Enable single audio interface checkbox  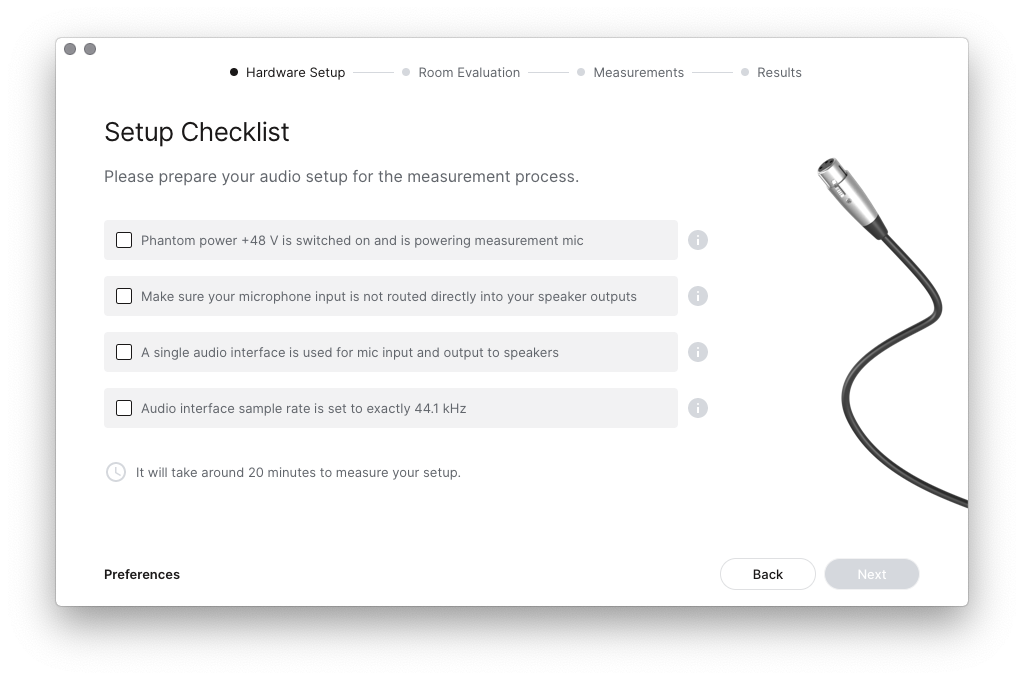tap(124, 352)
